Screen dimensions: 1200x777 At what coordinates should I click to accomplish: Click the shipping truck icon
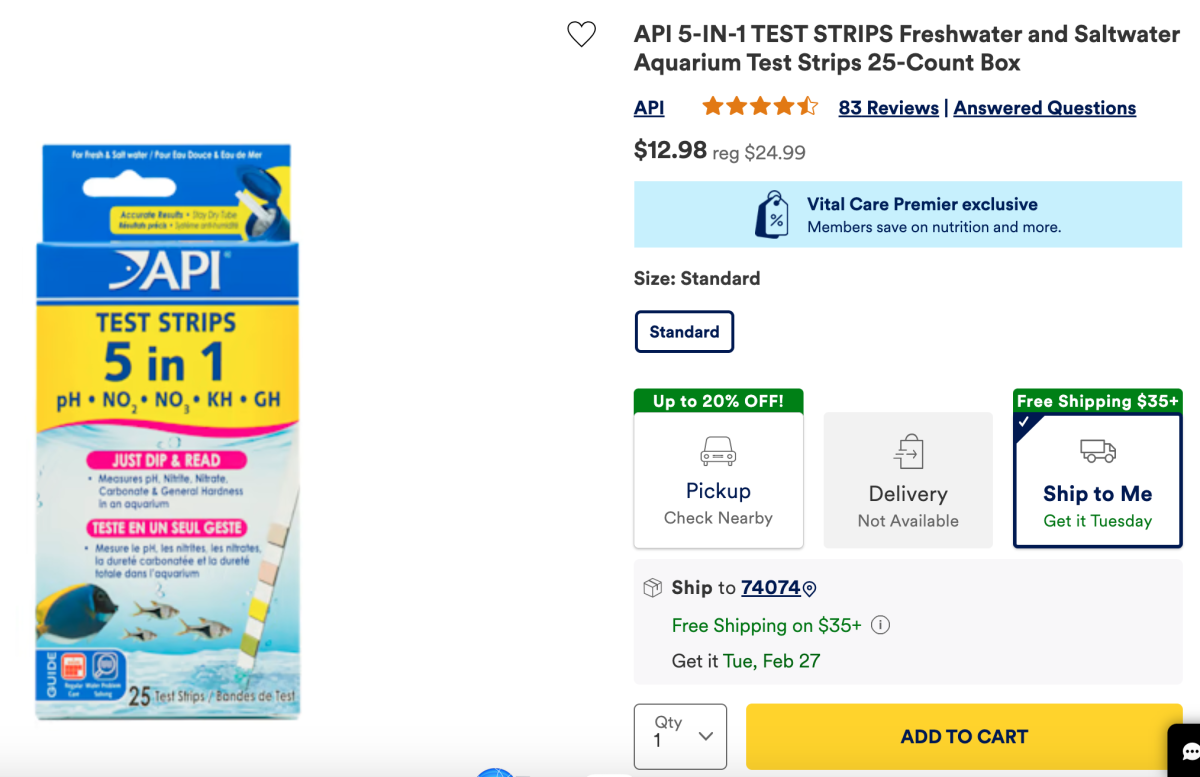(x=1098, y=452)
